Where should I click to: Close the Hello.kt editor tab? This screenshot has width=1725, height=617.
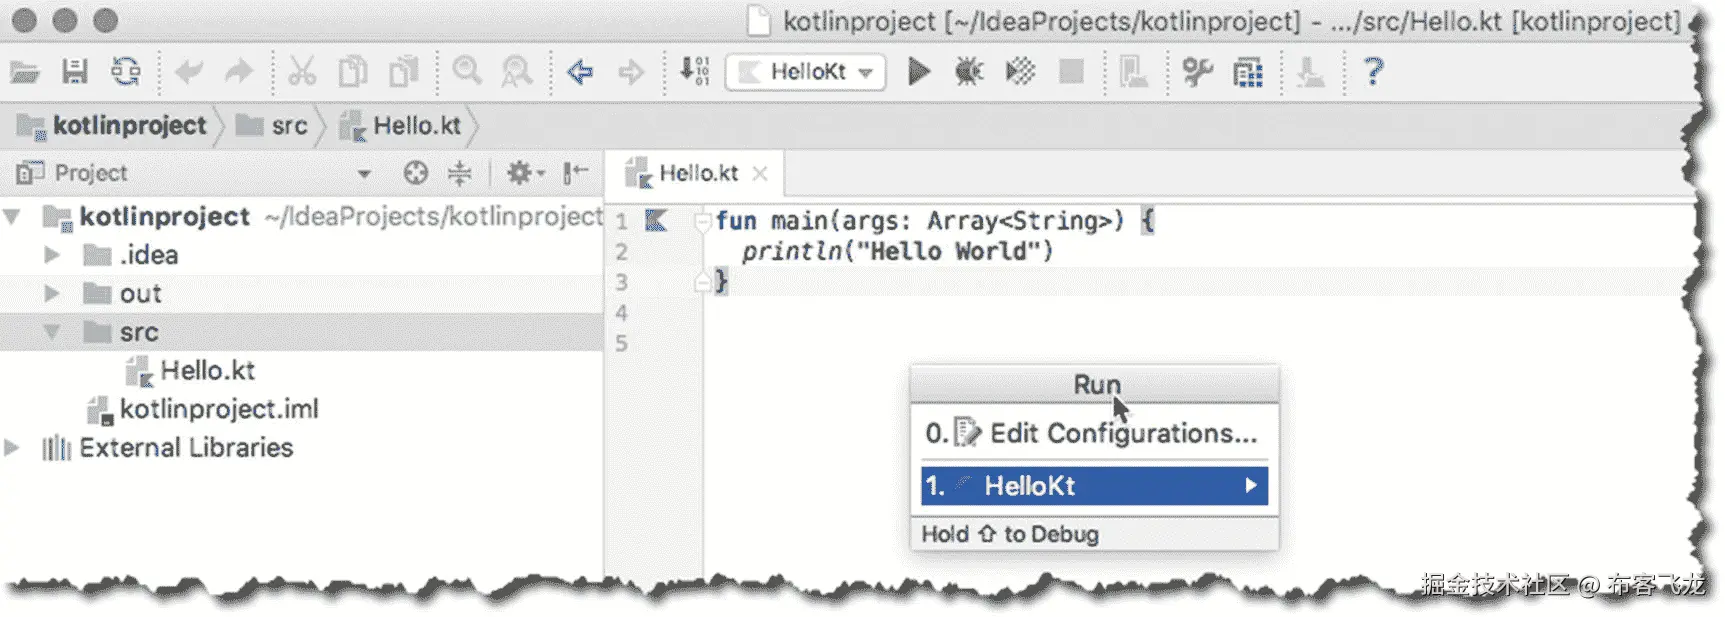[760, 174]
